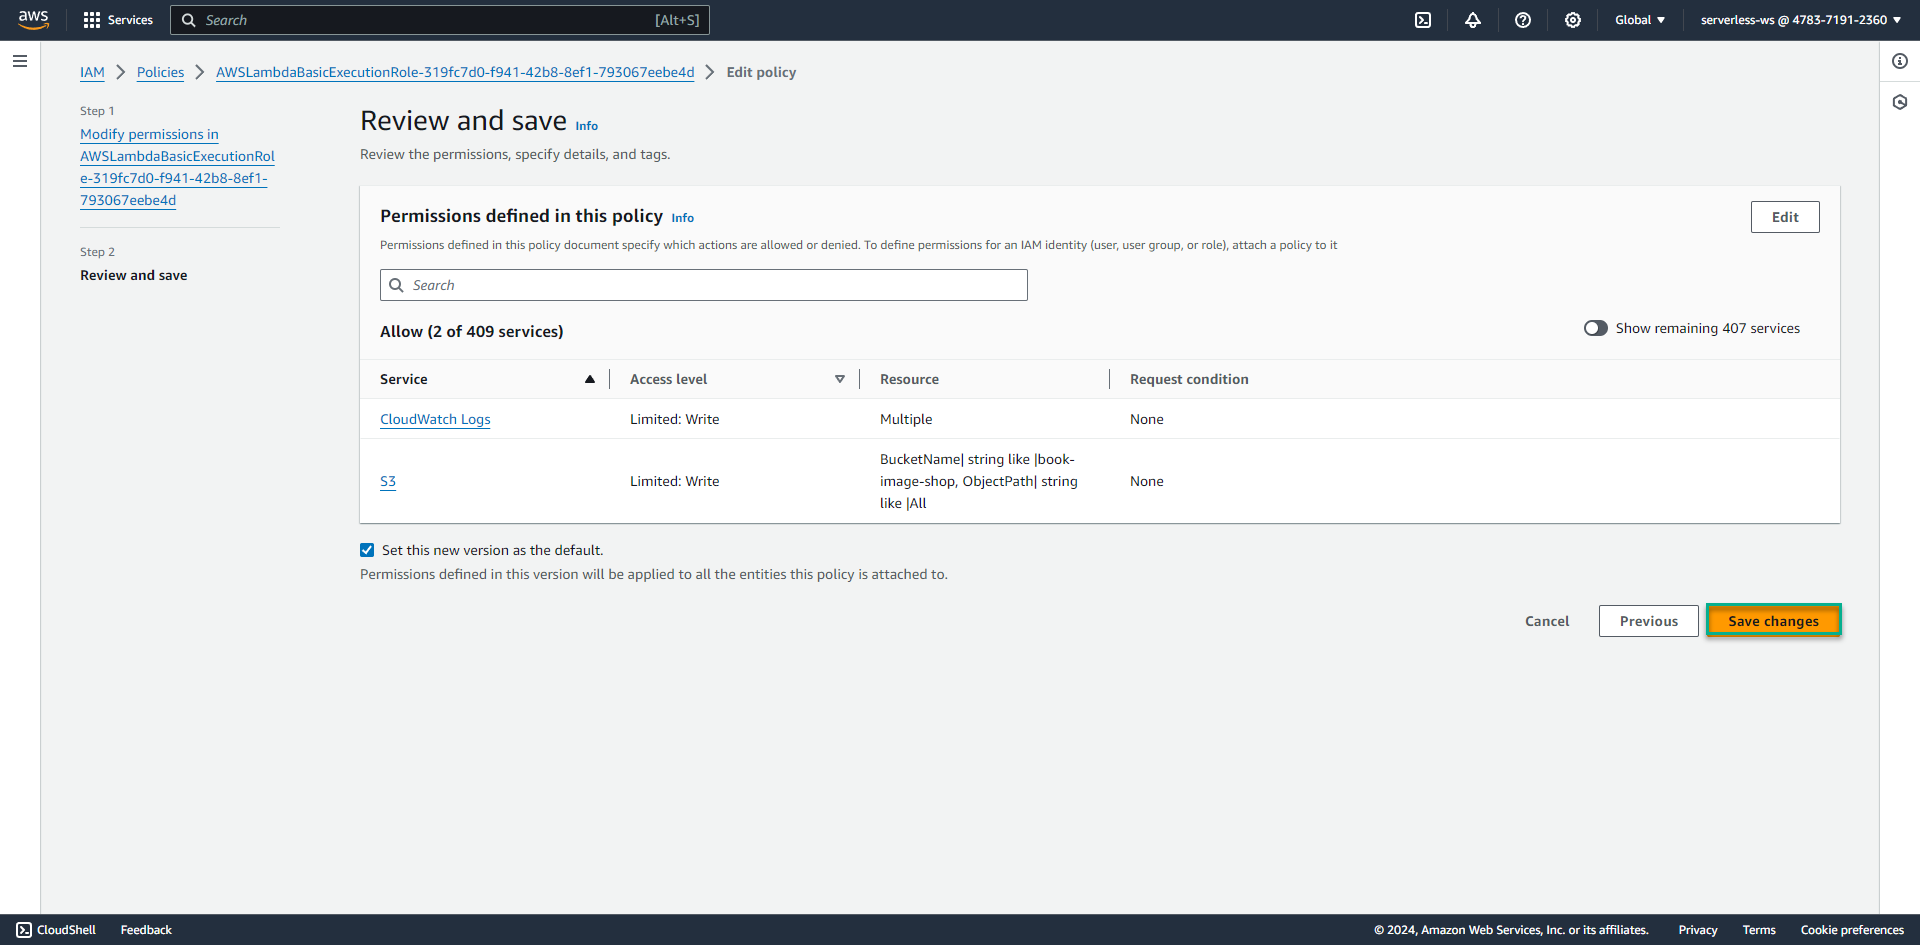Go to IAM breadcrumb

92,72
